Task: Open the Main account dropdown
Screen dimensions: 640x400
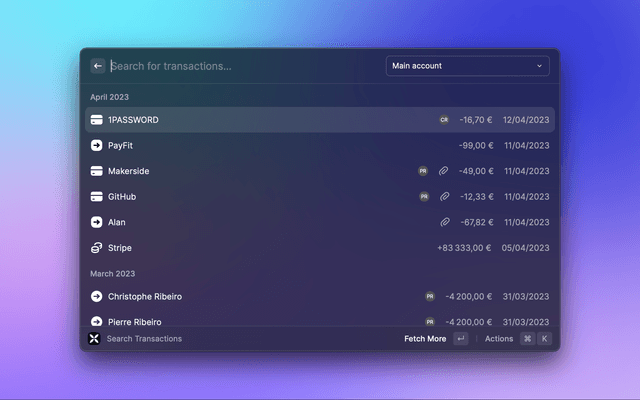Action: coord(467,66)
